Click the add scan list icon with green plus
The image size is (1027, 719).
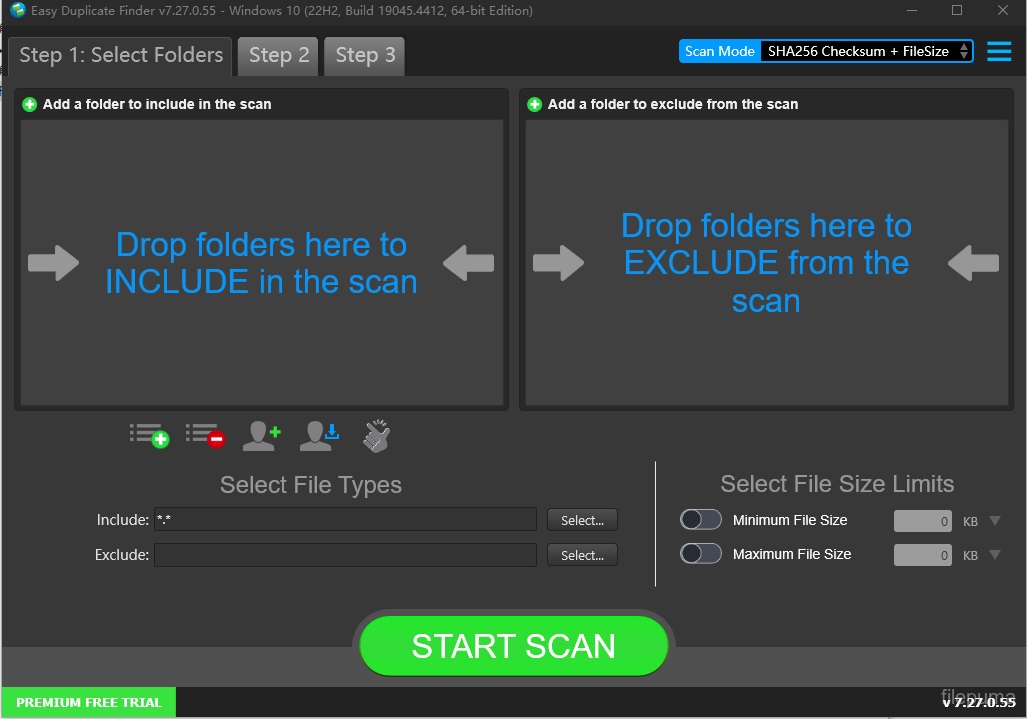(148, 435)
